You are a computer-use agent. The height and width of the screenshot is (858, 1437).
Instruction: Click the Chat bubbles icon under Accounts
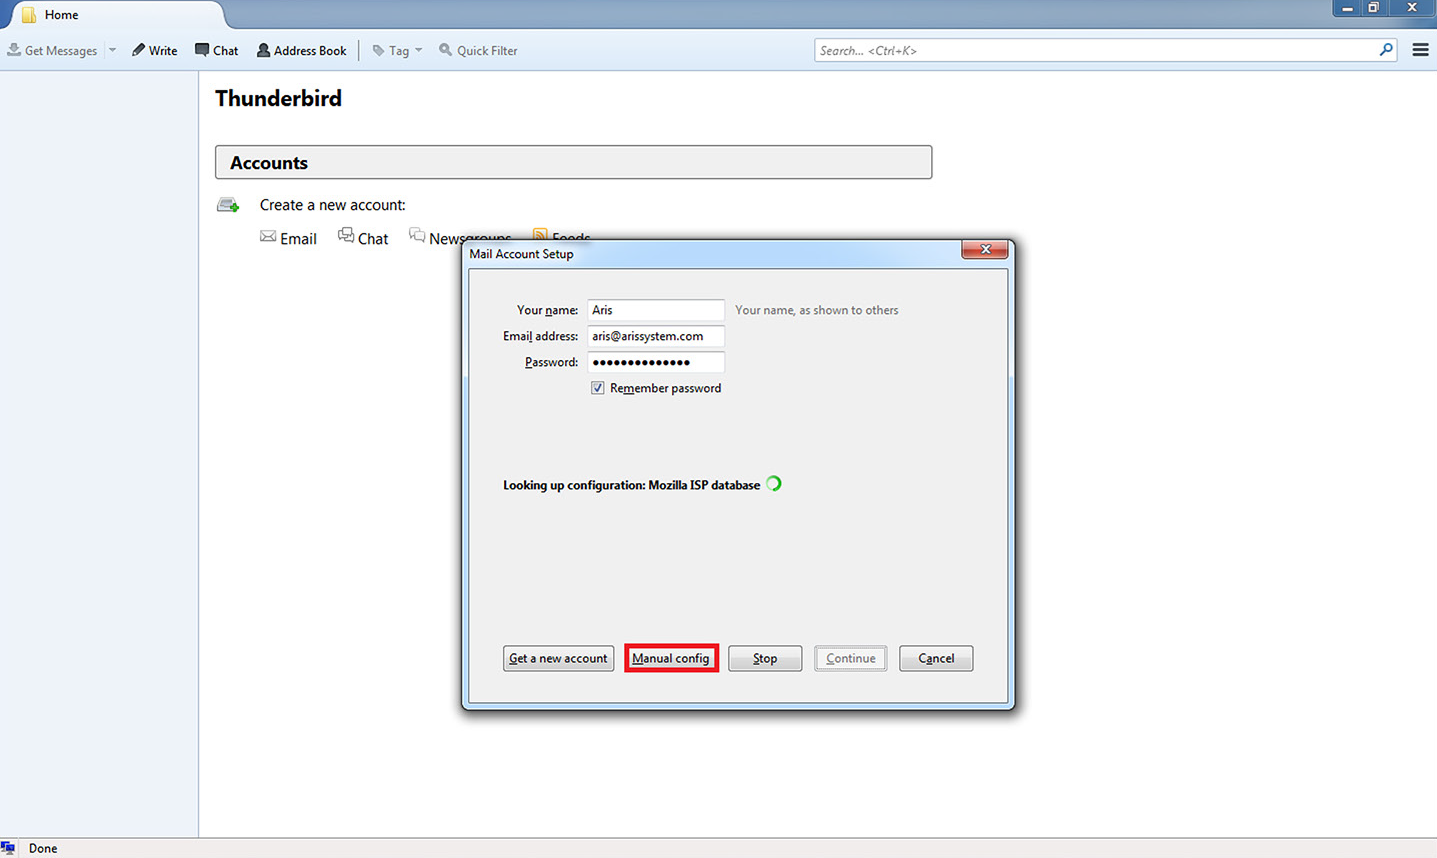coord(346,235)
